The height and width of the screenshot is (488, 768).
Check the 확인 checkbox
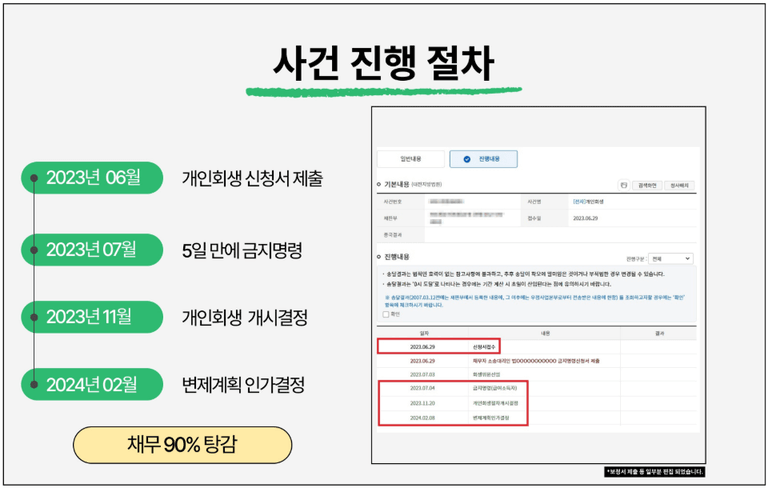pyautogui.click(x=387, y=313)
